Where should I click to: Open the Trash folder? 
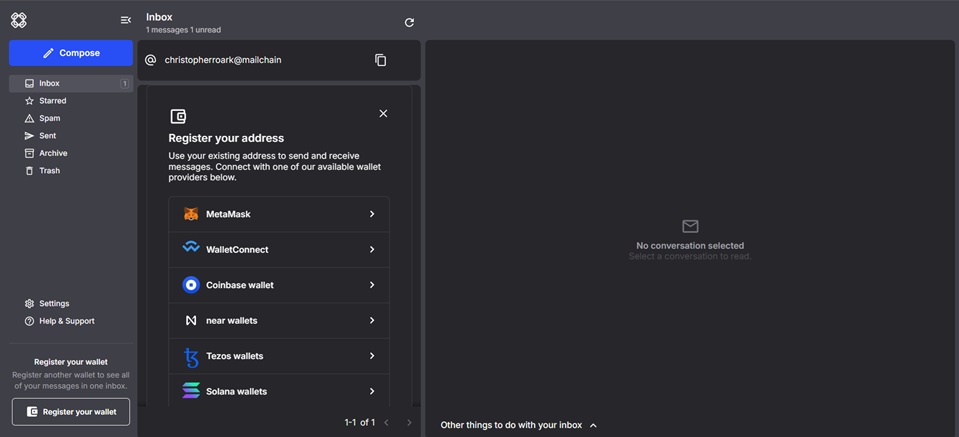[49, 171]
